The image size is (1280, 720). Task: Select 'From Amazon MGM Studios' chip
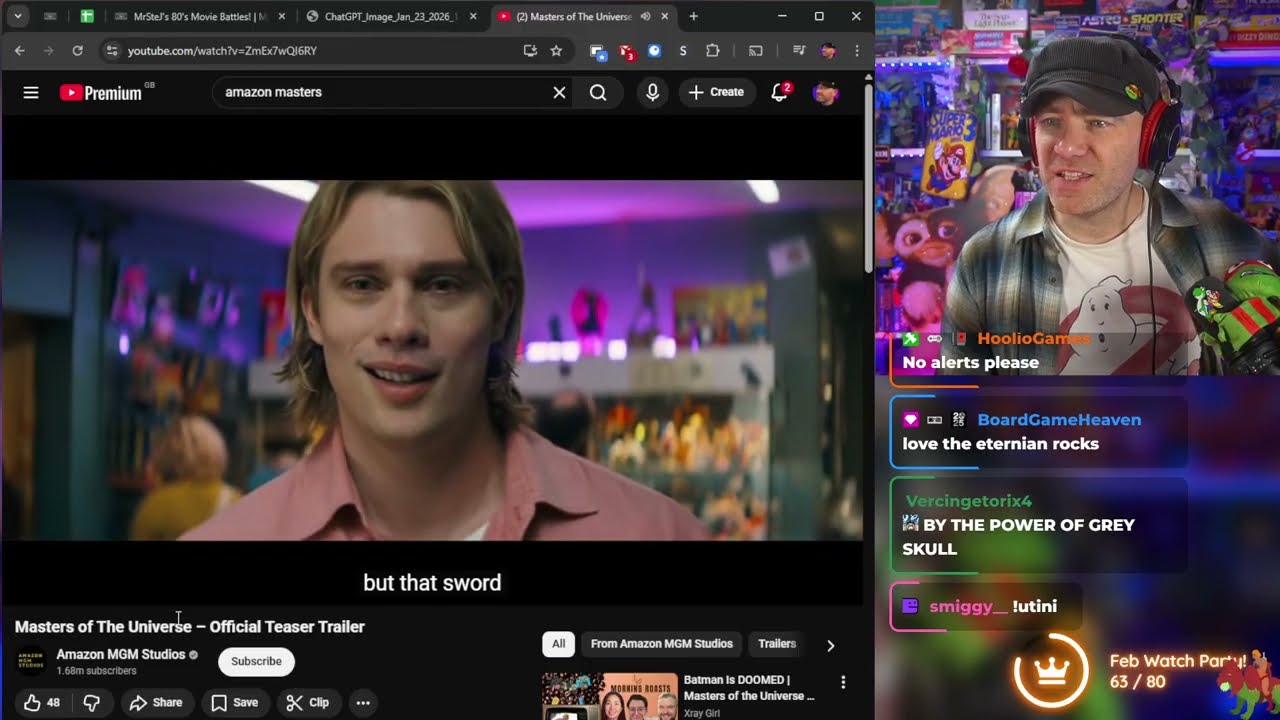tap(661, 644)
